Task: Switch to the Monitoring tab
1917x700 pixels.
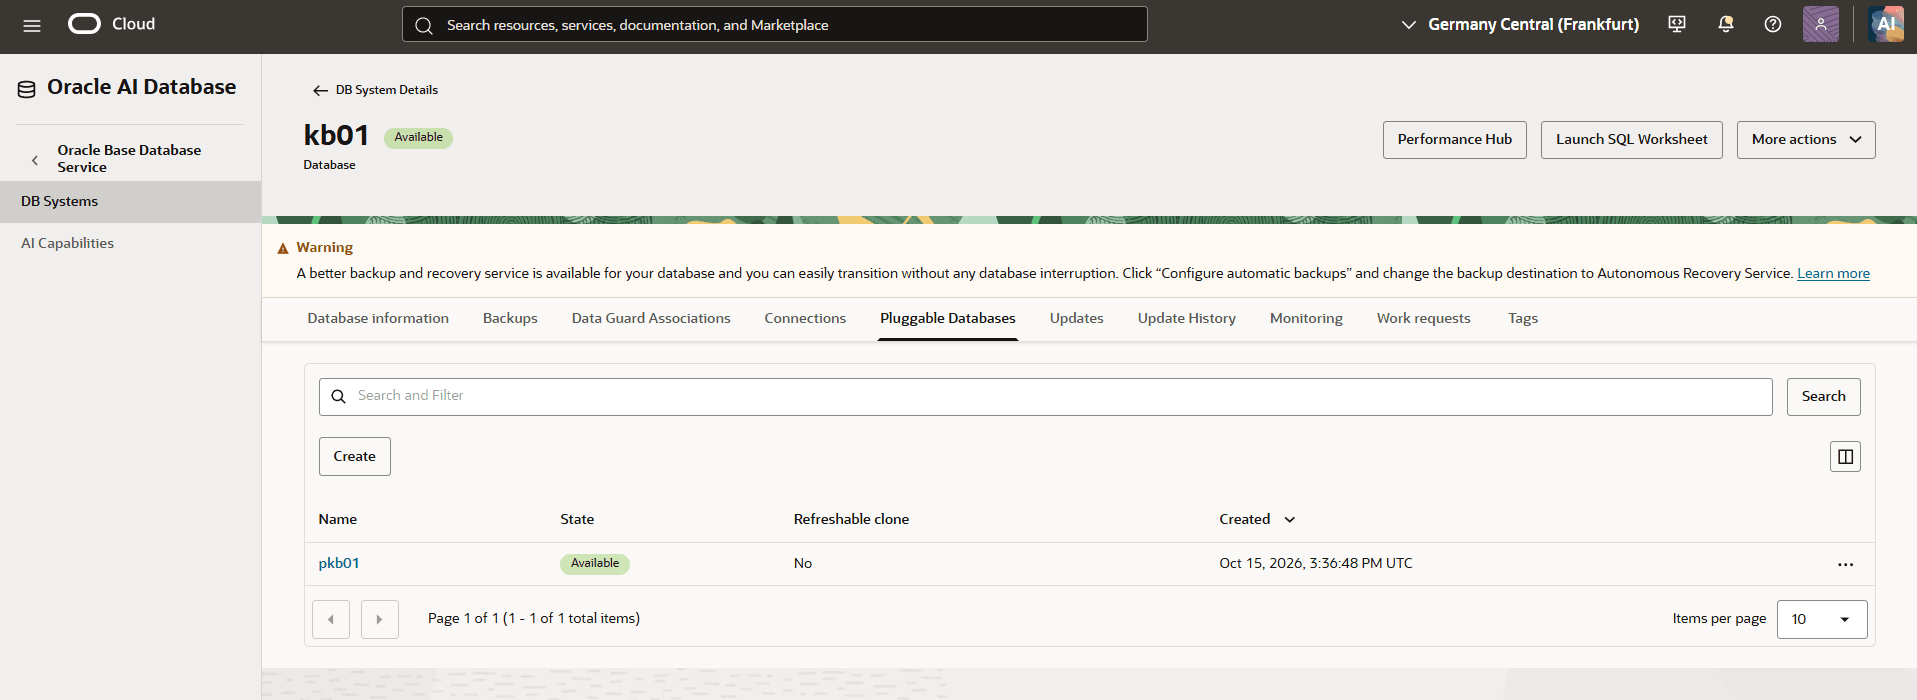Action: 1306,318
